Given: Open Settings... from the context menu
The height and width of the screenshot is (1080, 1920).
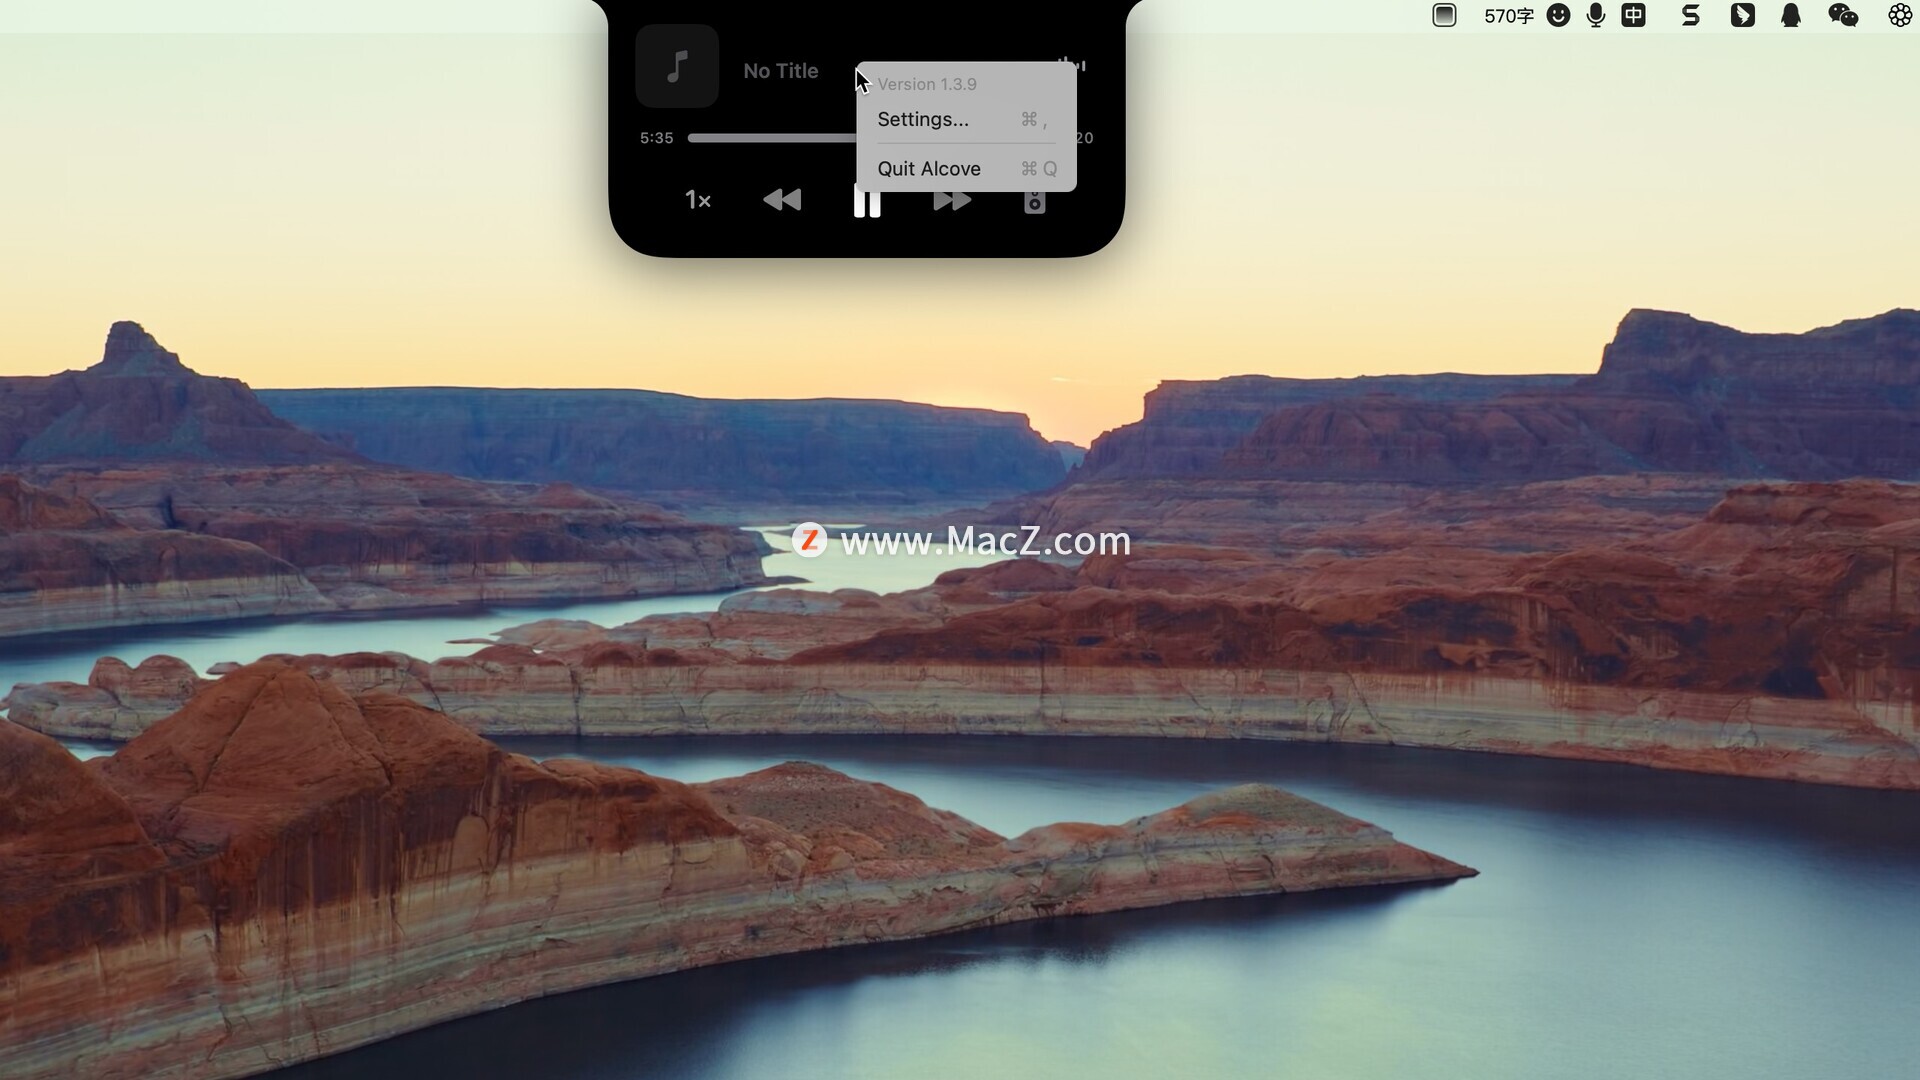Looking at the screenshot, I should (x=923, y=119).
